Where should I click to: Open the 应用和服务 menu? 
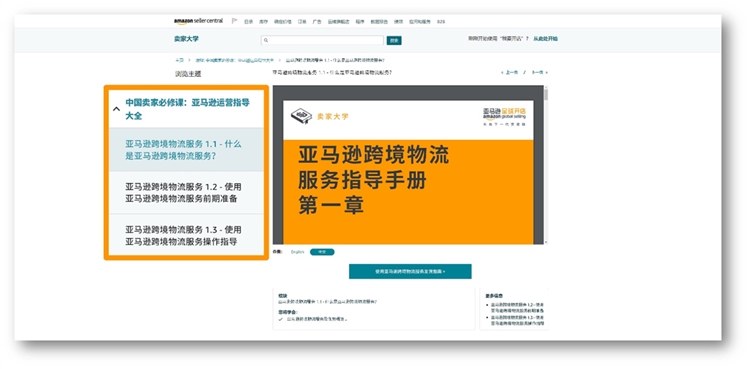click(420, 22)
